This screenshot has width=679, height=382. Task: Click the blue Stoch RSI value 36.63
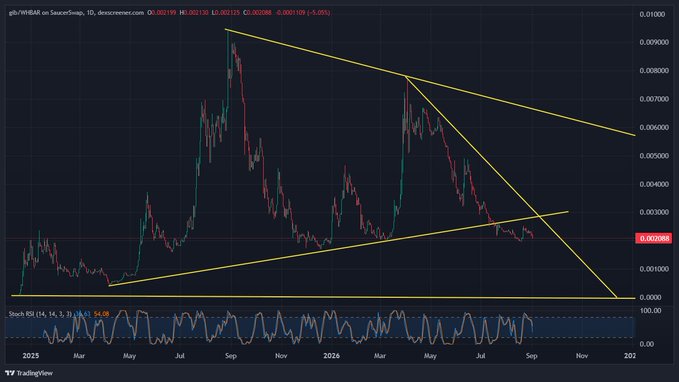pyautogui.click(x=82, y=314)
